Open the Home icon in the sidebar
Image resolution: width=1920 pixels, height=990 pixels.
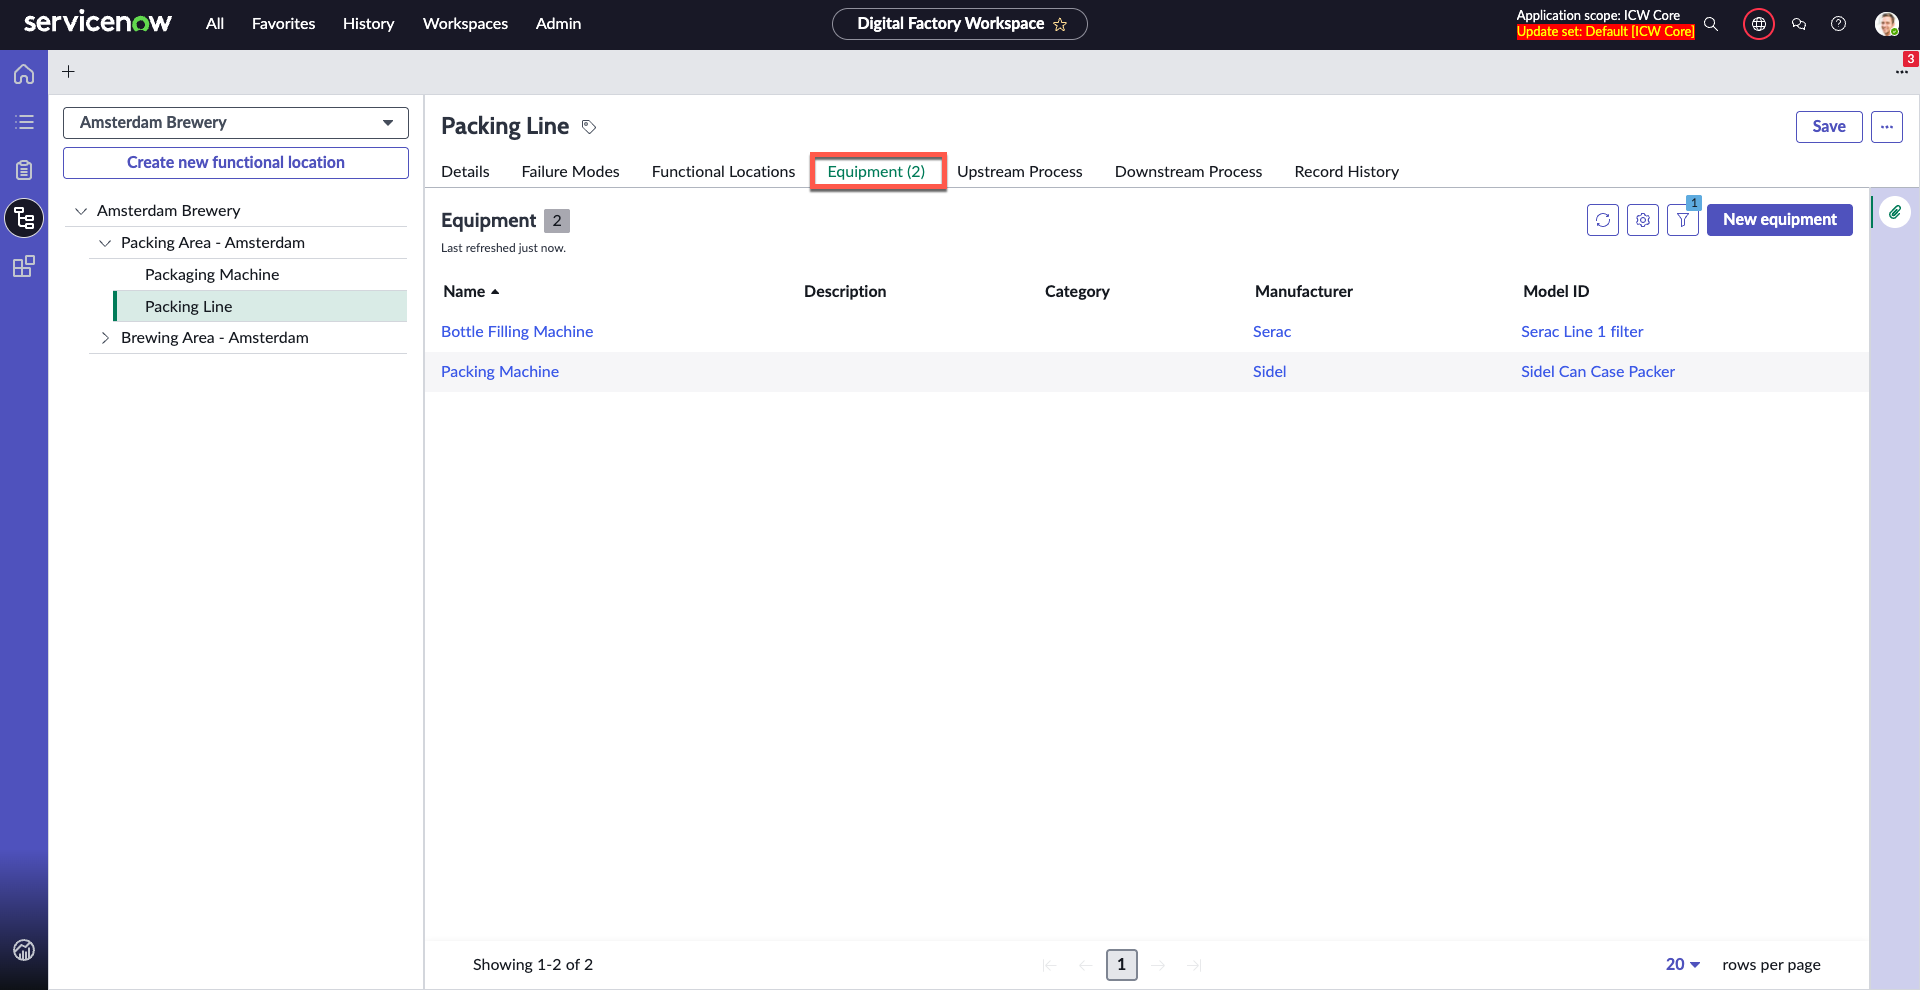(24, 74)
